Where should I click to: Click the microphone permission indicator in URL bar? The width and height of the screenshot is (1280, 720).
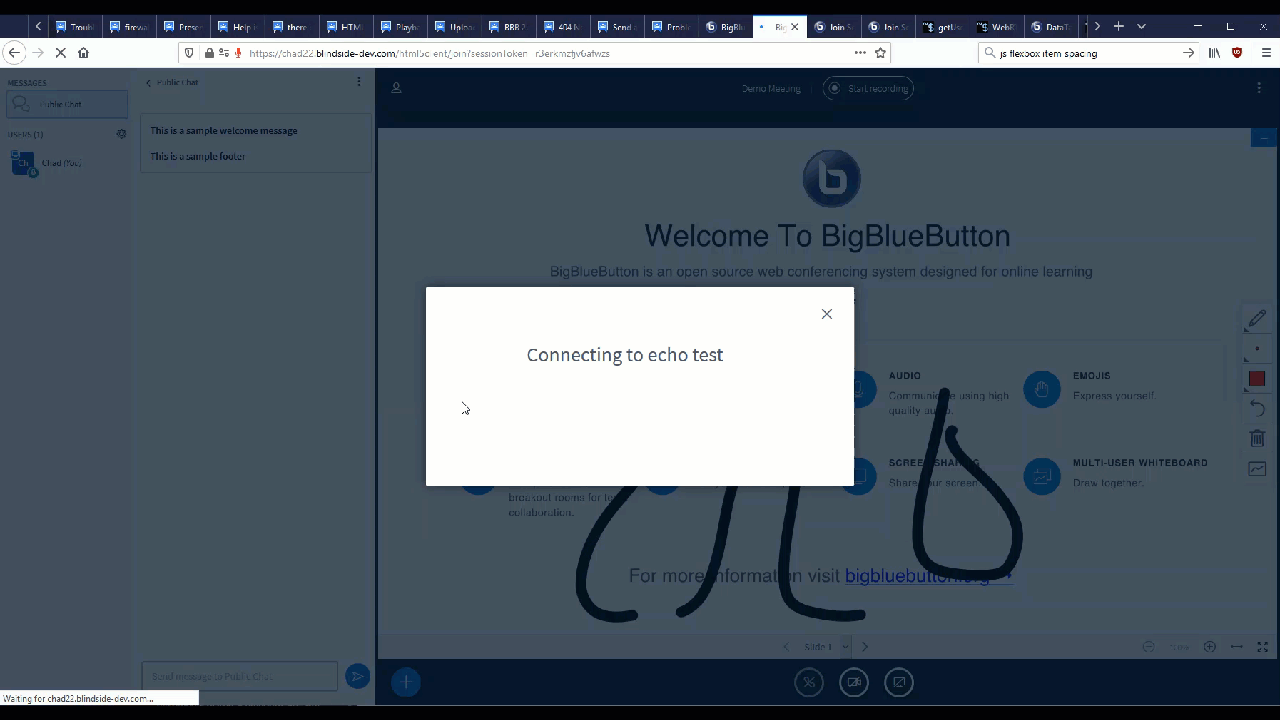[x=238, y=53]
